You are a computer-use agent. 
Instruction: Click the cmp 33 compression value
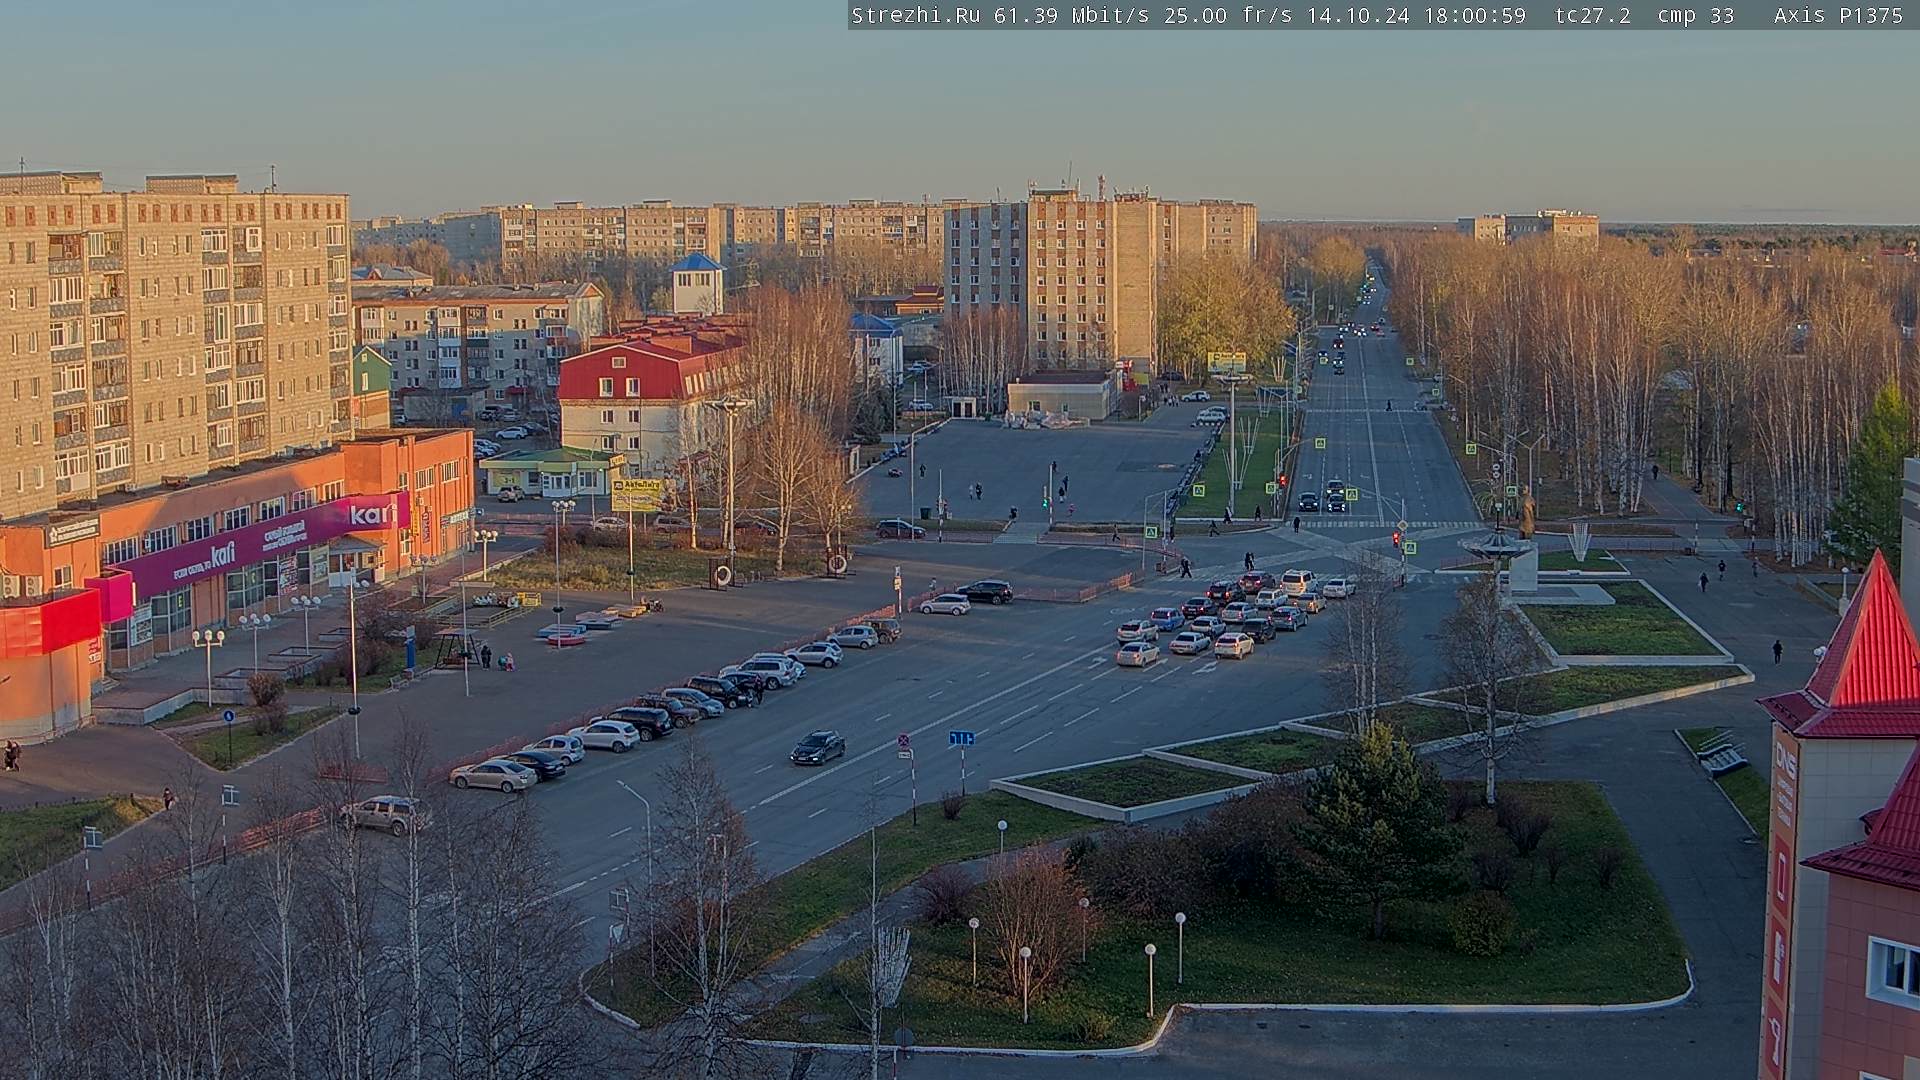[1696, 15]
